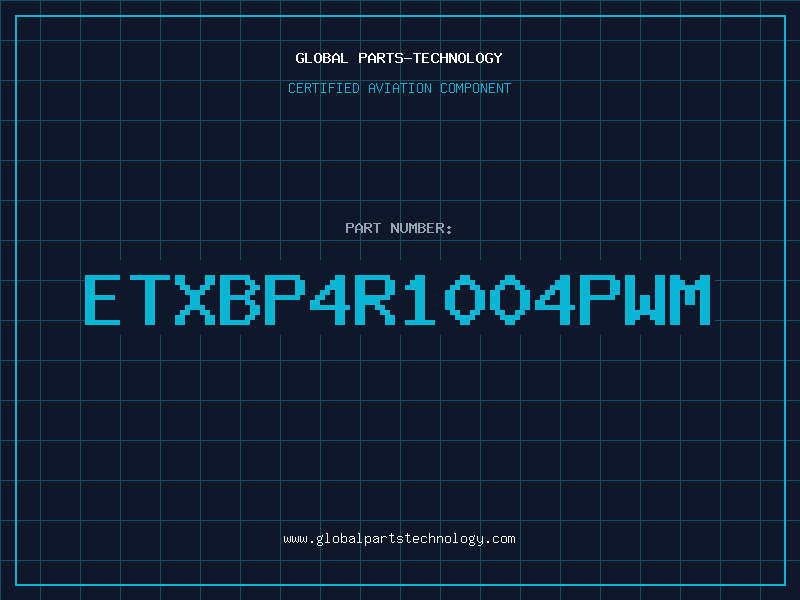Select the word AVIATION in the subtitle

[x=400, y=88]
